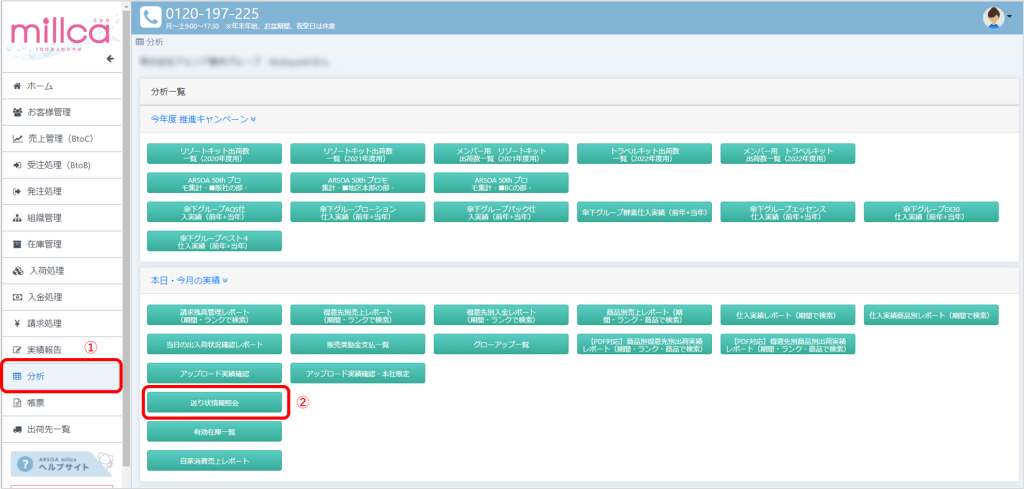Collapse the sidebar with the left arrow
This screenshot has width=1024, height=489.
click(110, 59)
